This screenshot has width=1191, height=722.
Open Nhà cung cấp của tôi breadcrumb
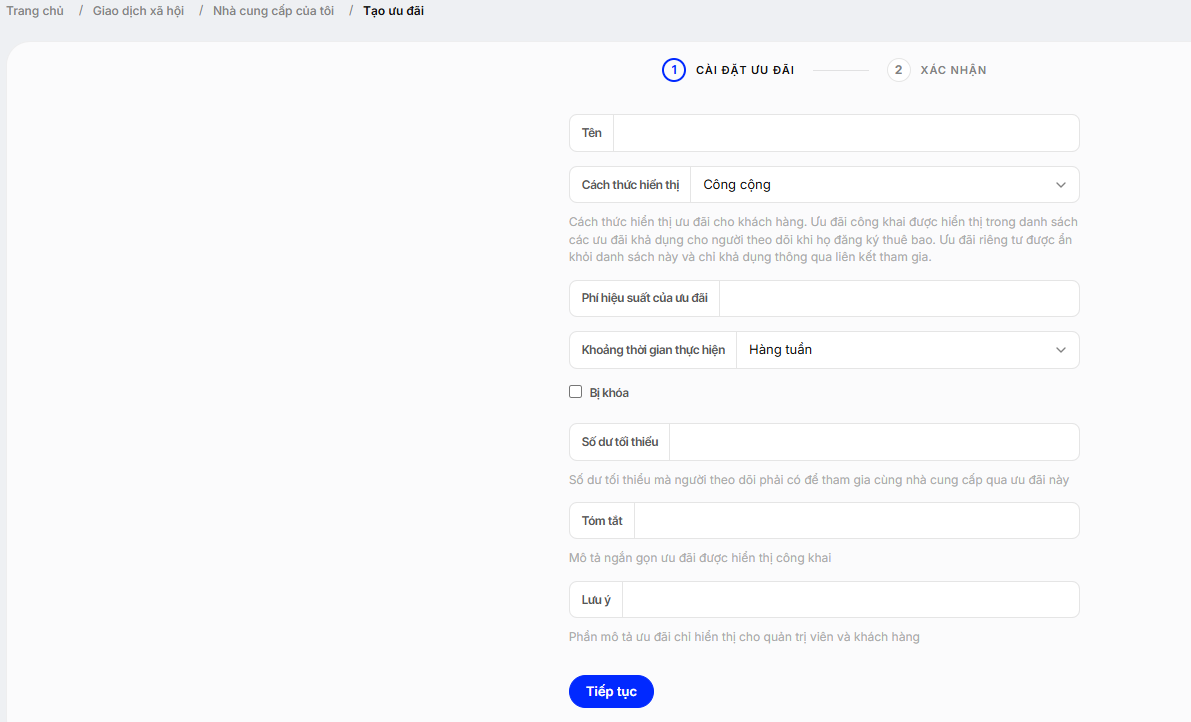(x=273, y=11)
